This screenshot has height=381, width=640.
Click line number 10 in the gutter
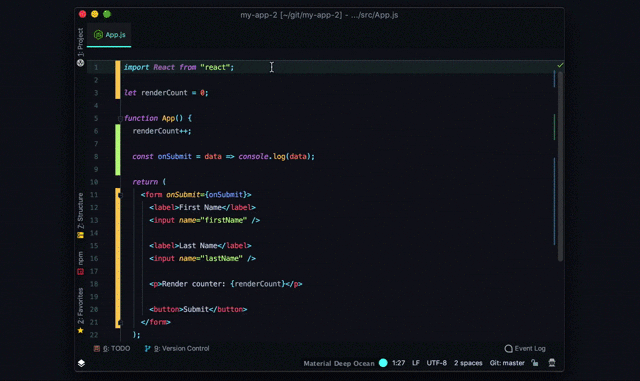pos(94,182)
